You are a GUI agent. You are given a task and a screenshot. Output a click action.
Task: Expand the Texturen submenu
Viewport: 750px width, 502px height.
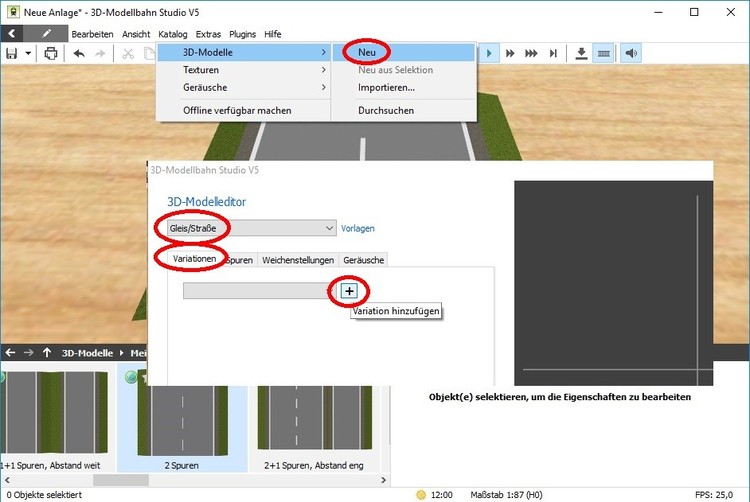pos(244,70)
